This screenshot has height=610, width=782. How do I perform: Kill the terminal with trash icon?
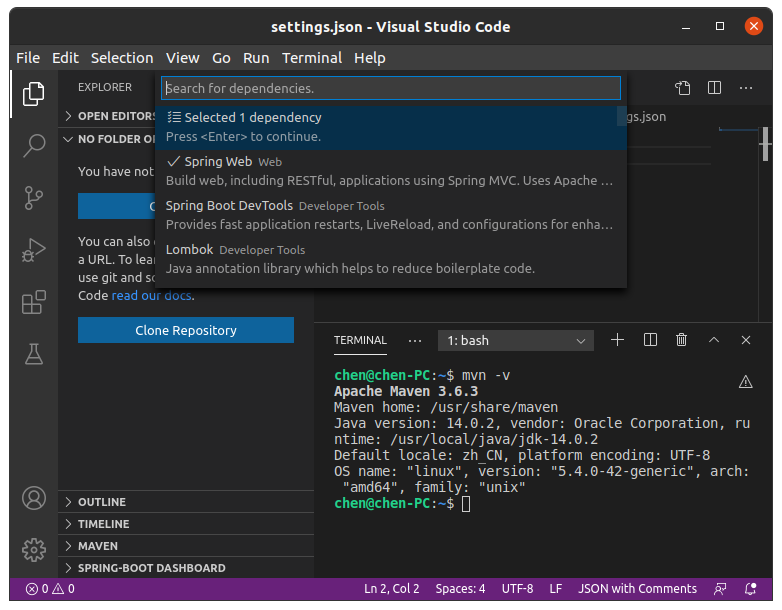pos(681,340)
